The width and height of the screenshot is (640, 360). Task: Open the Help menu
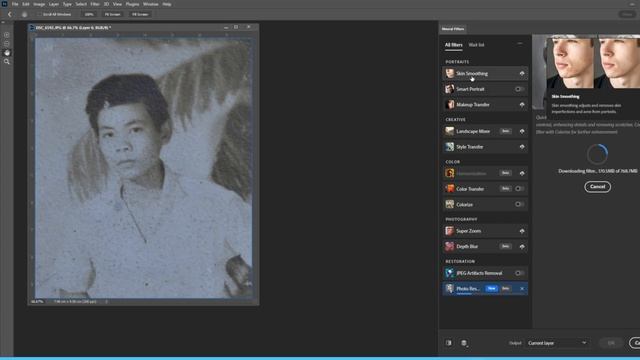(167, 4)
